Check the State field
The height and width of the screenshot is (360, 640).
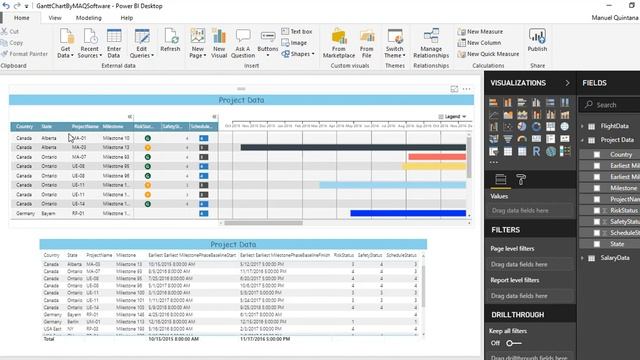(x=597, y=244)
